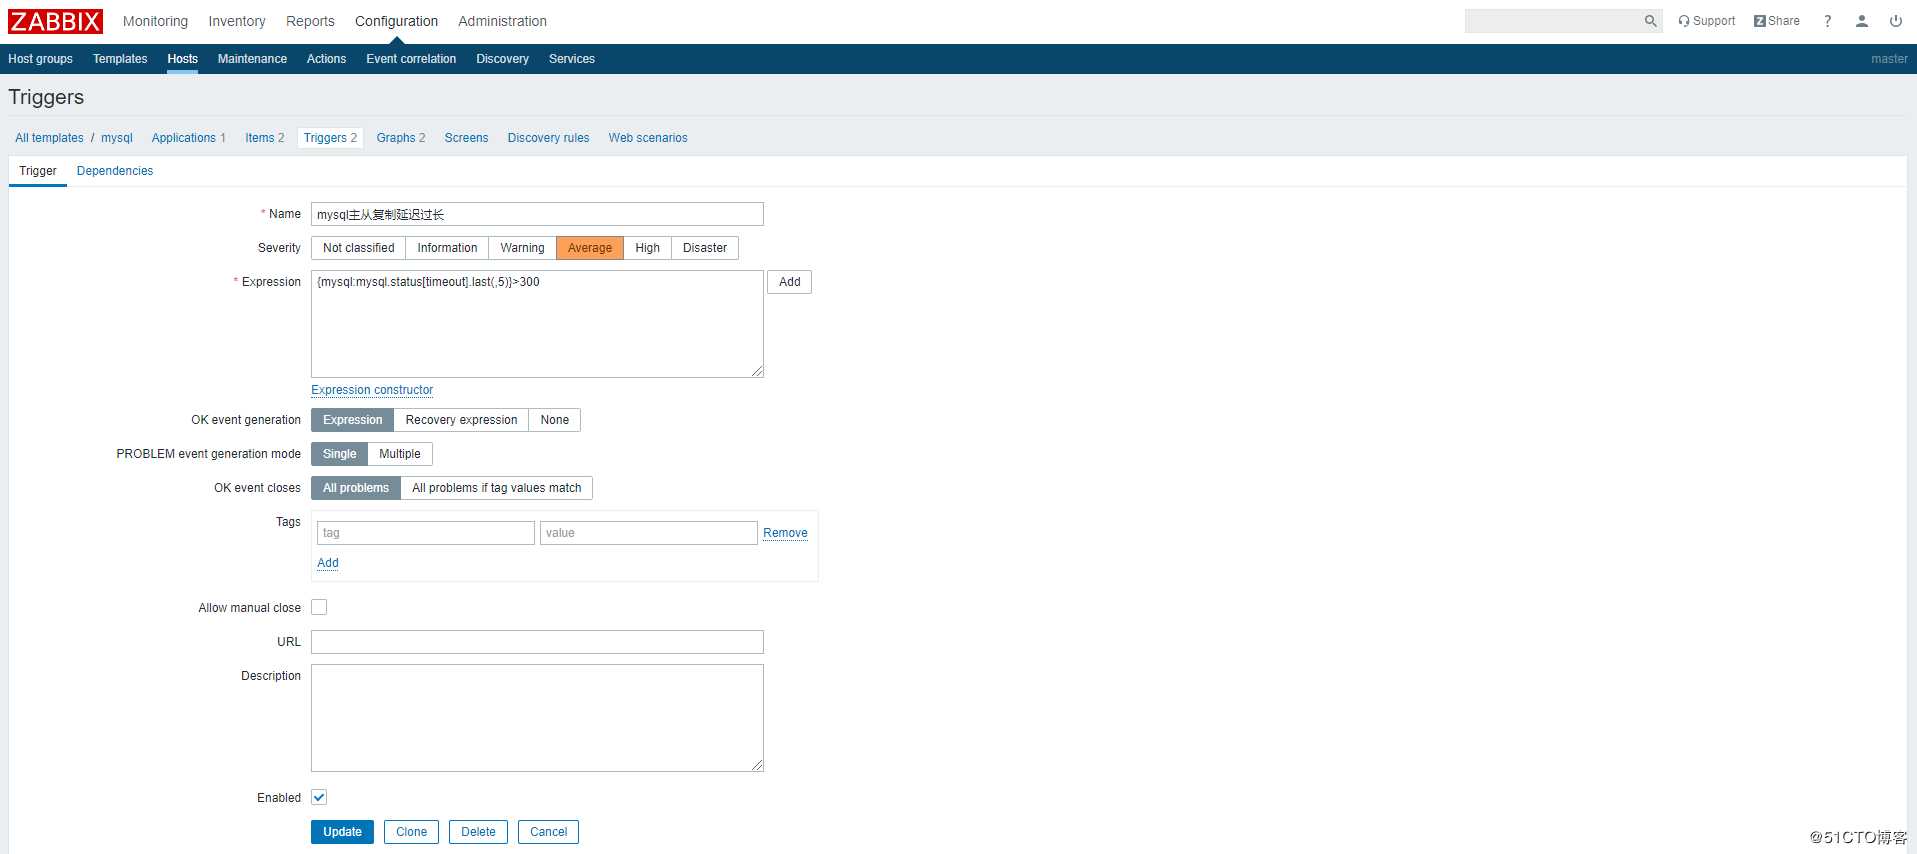Viewport: 1917px width, 854px height.
Task: Open mysql template breadcrumb link
Action: coord(117,138)
